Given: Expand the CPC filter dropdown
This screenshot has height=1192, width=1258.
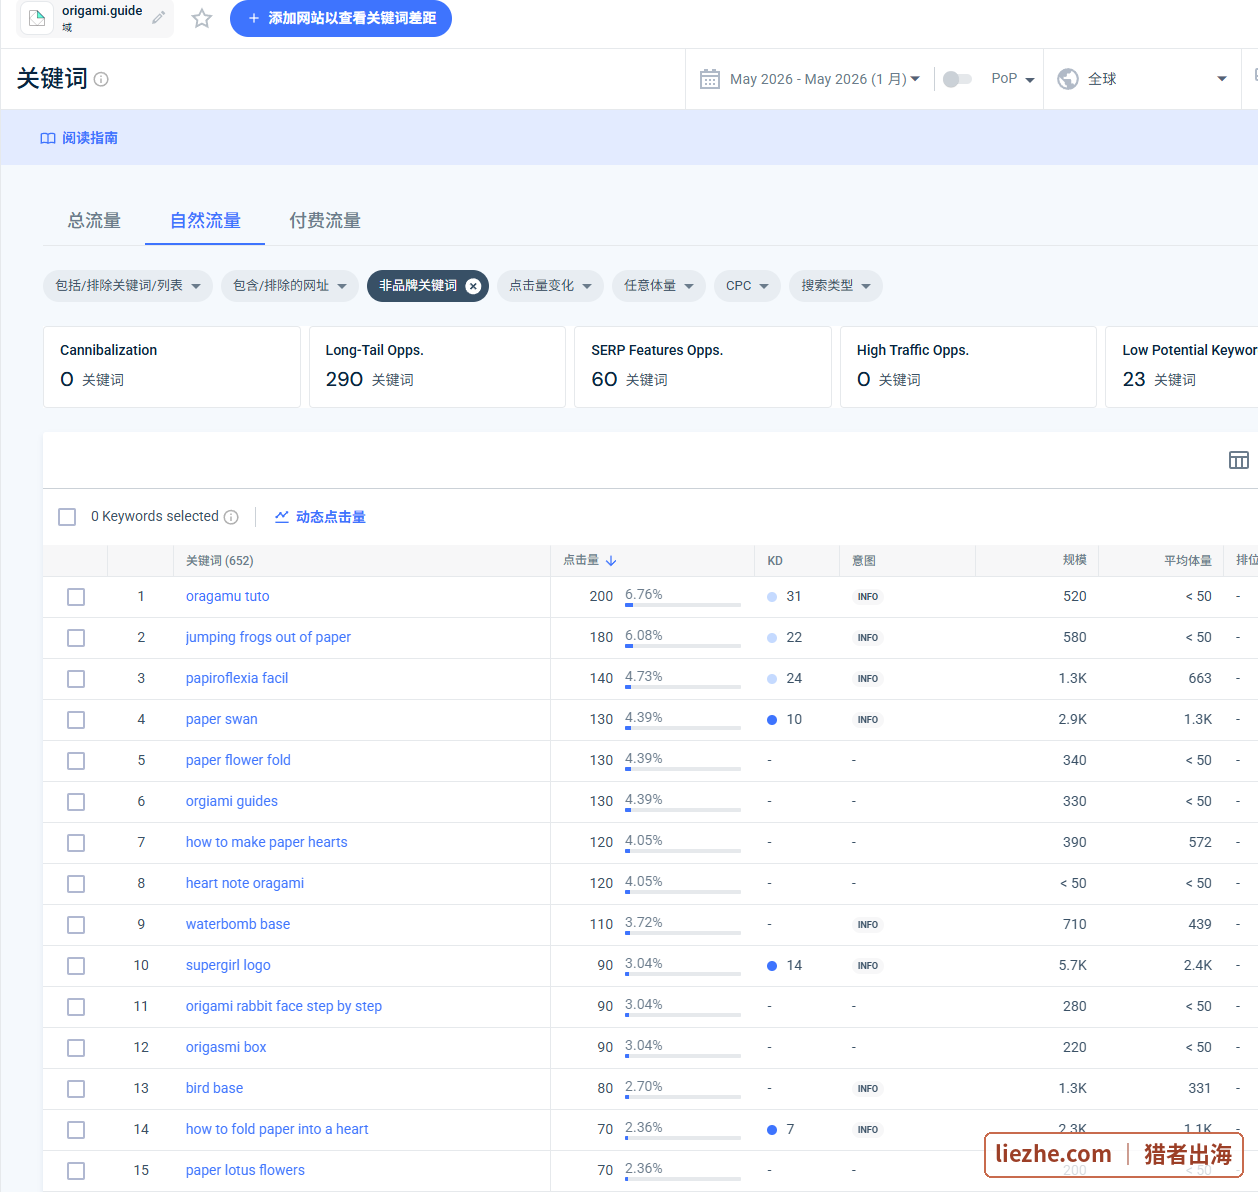Looking at the screenshot, I should [747, 286].
